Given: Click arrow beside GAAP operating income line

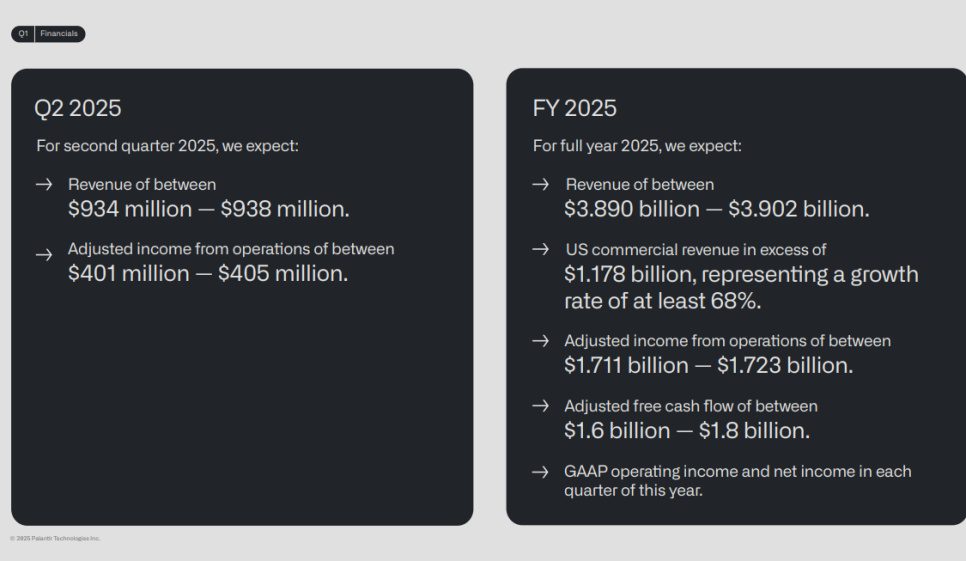Looking at the screenshot, I should [540, 472].
